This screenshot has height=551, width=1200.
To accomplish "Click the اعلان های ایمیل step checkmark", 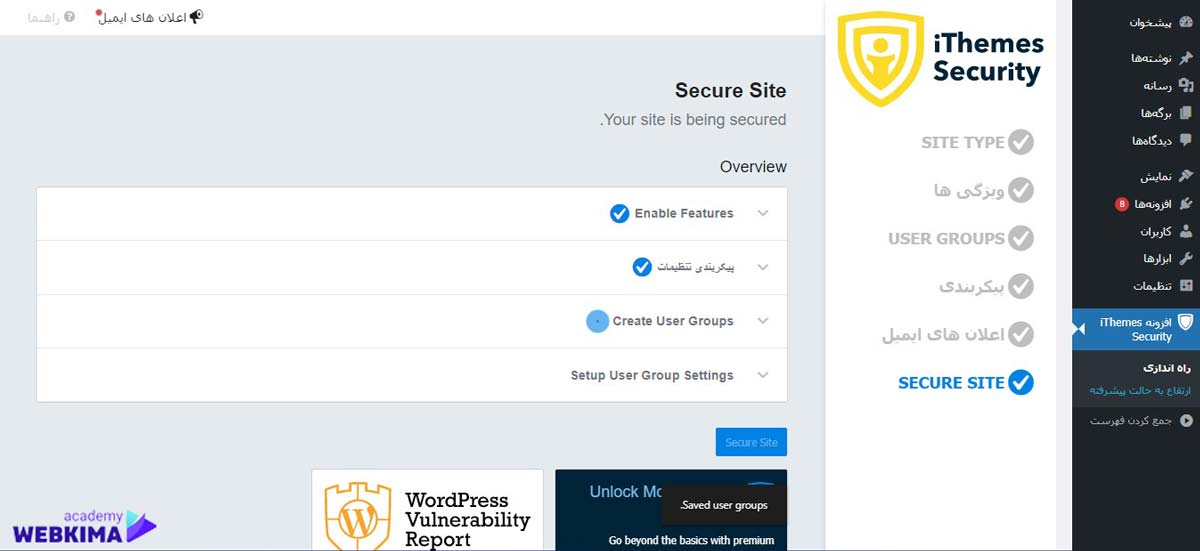I will 1020,334.
